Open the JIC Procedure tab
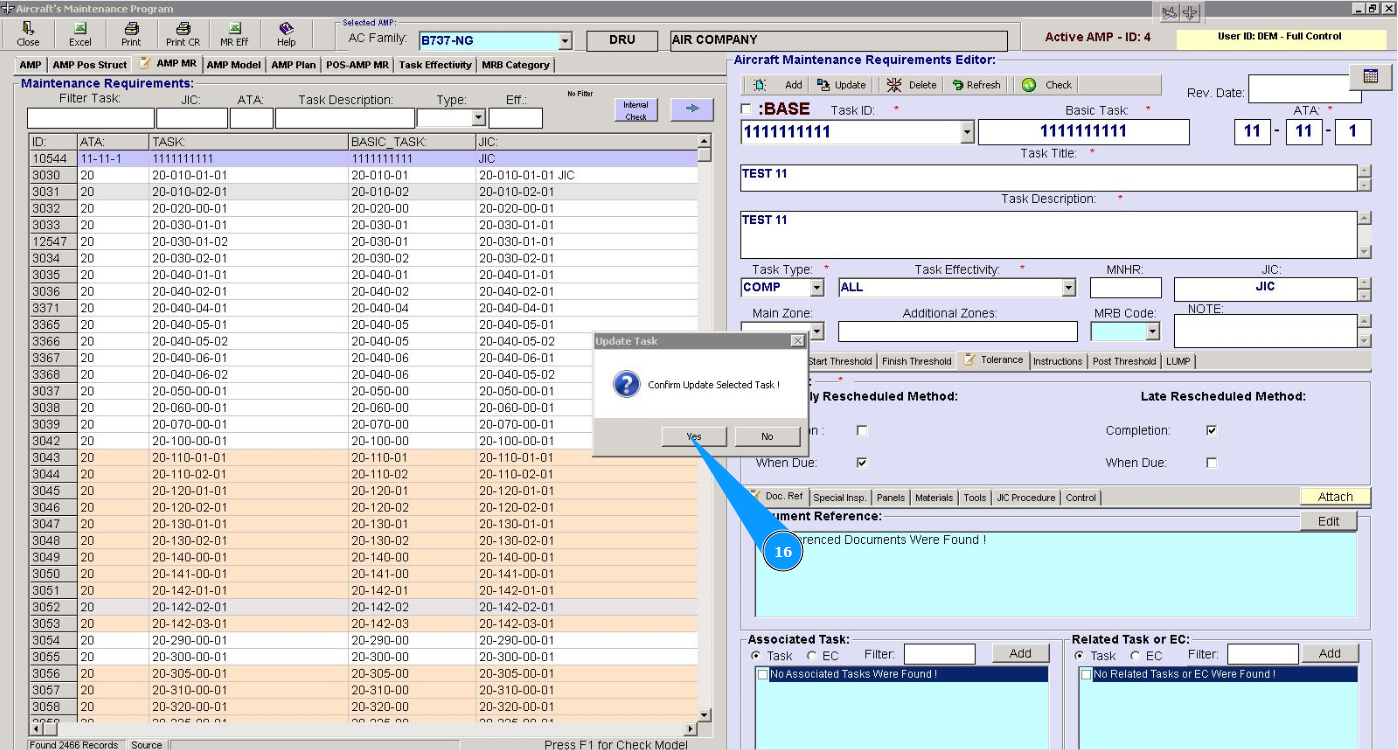 click(x=1025, y=497)
